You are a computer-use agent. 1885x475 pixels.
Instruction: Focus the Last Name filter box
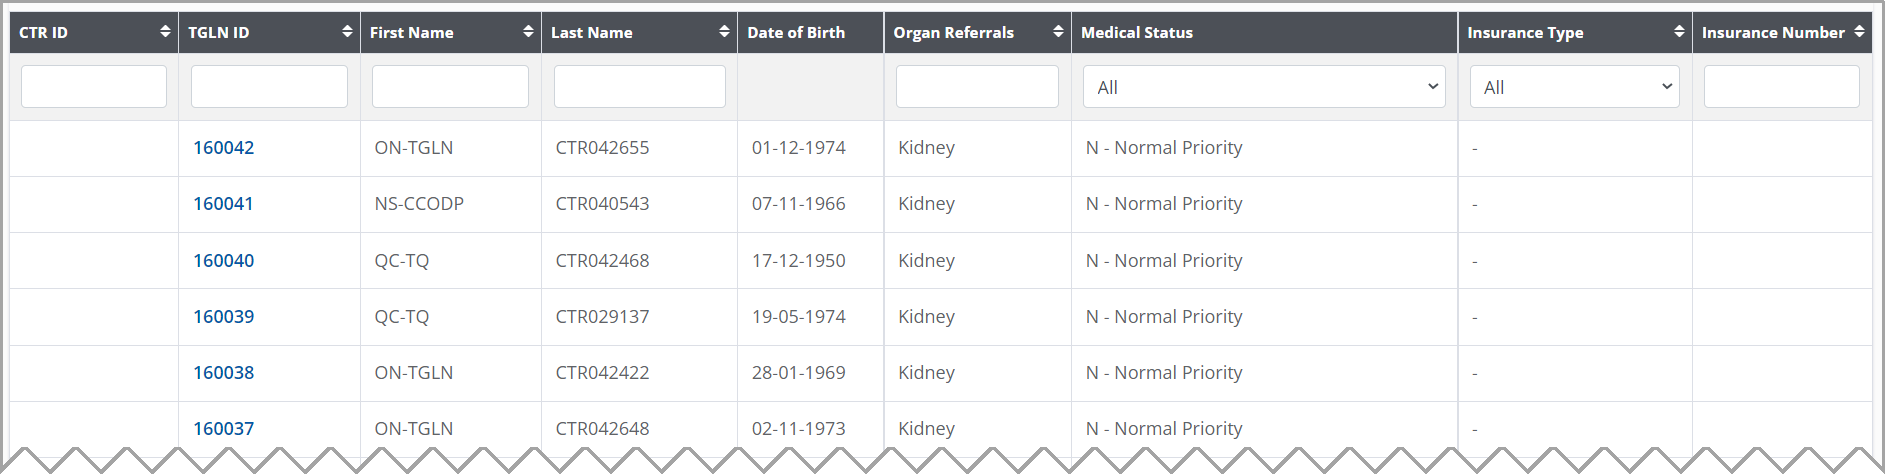coord(640,87)
